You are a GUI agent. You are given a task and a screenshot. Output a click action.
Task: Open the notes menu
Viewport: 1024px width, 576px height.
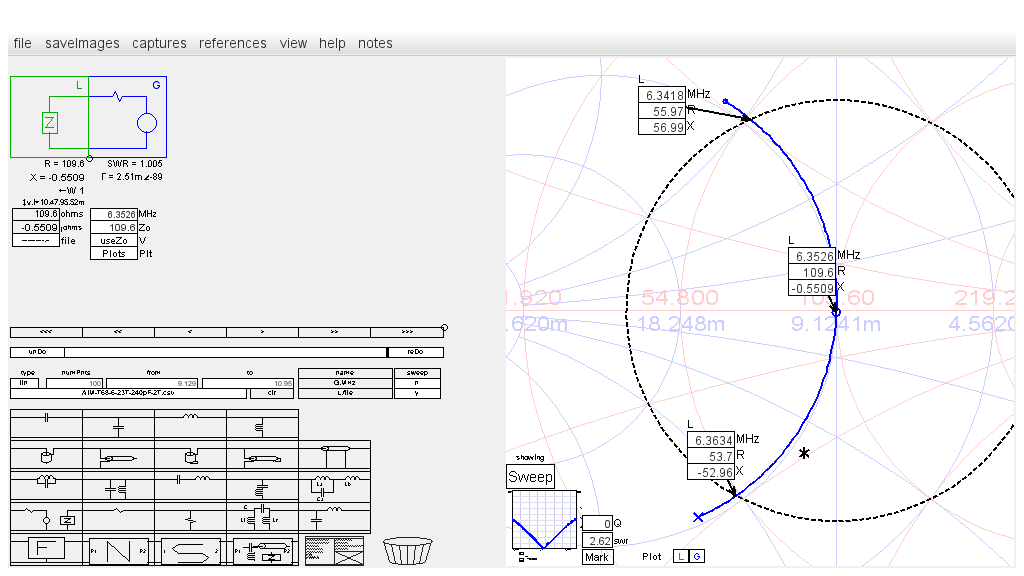(x=376, y=43)
